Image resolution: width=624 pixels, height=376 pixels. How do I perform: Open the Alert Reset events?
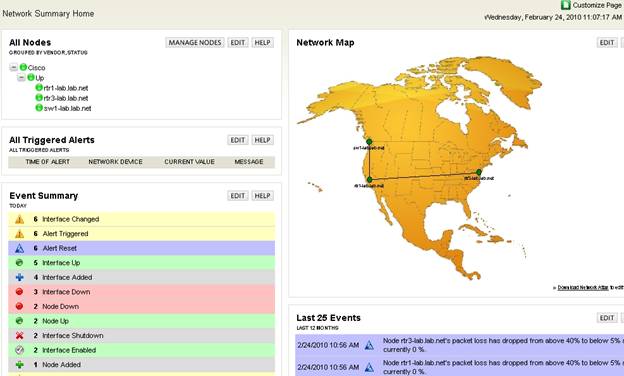tap(60, 248)
